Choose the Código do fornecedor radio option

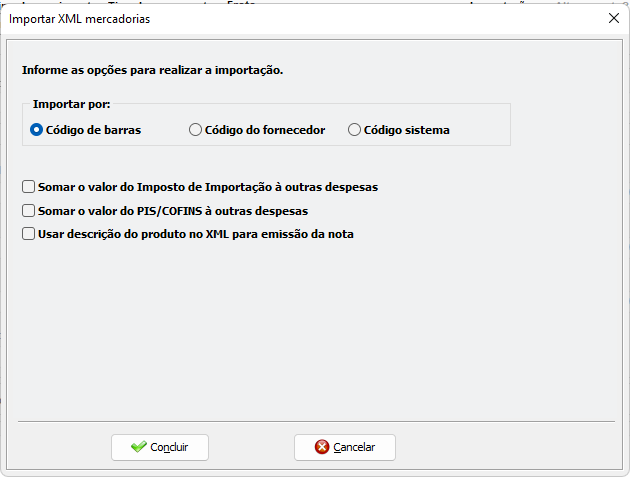click(195, 130)
